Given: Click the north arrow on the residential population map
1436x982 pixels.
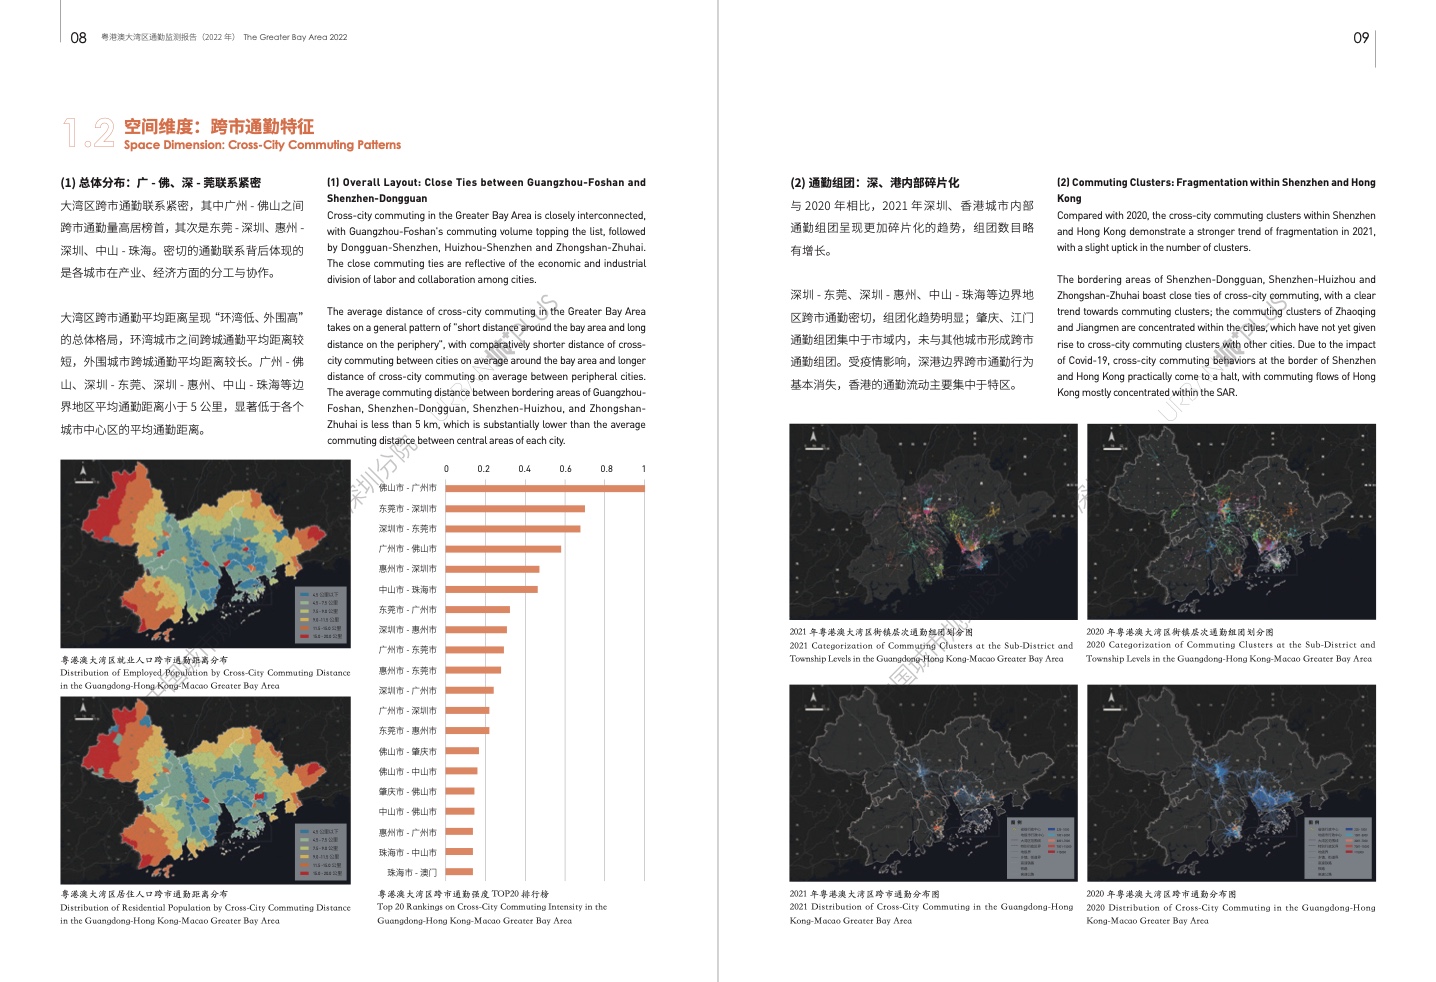Looking at the screenshot, I should point(82,712).
